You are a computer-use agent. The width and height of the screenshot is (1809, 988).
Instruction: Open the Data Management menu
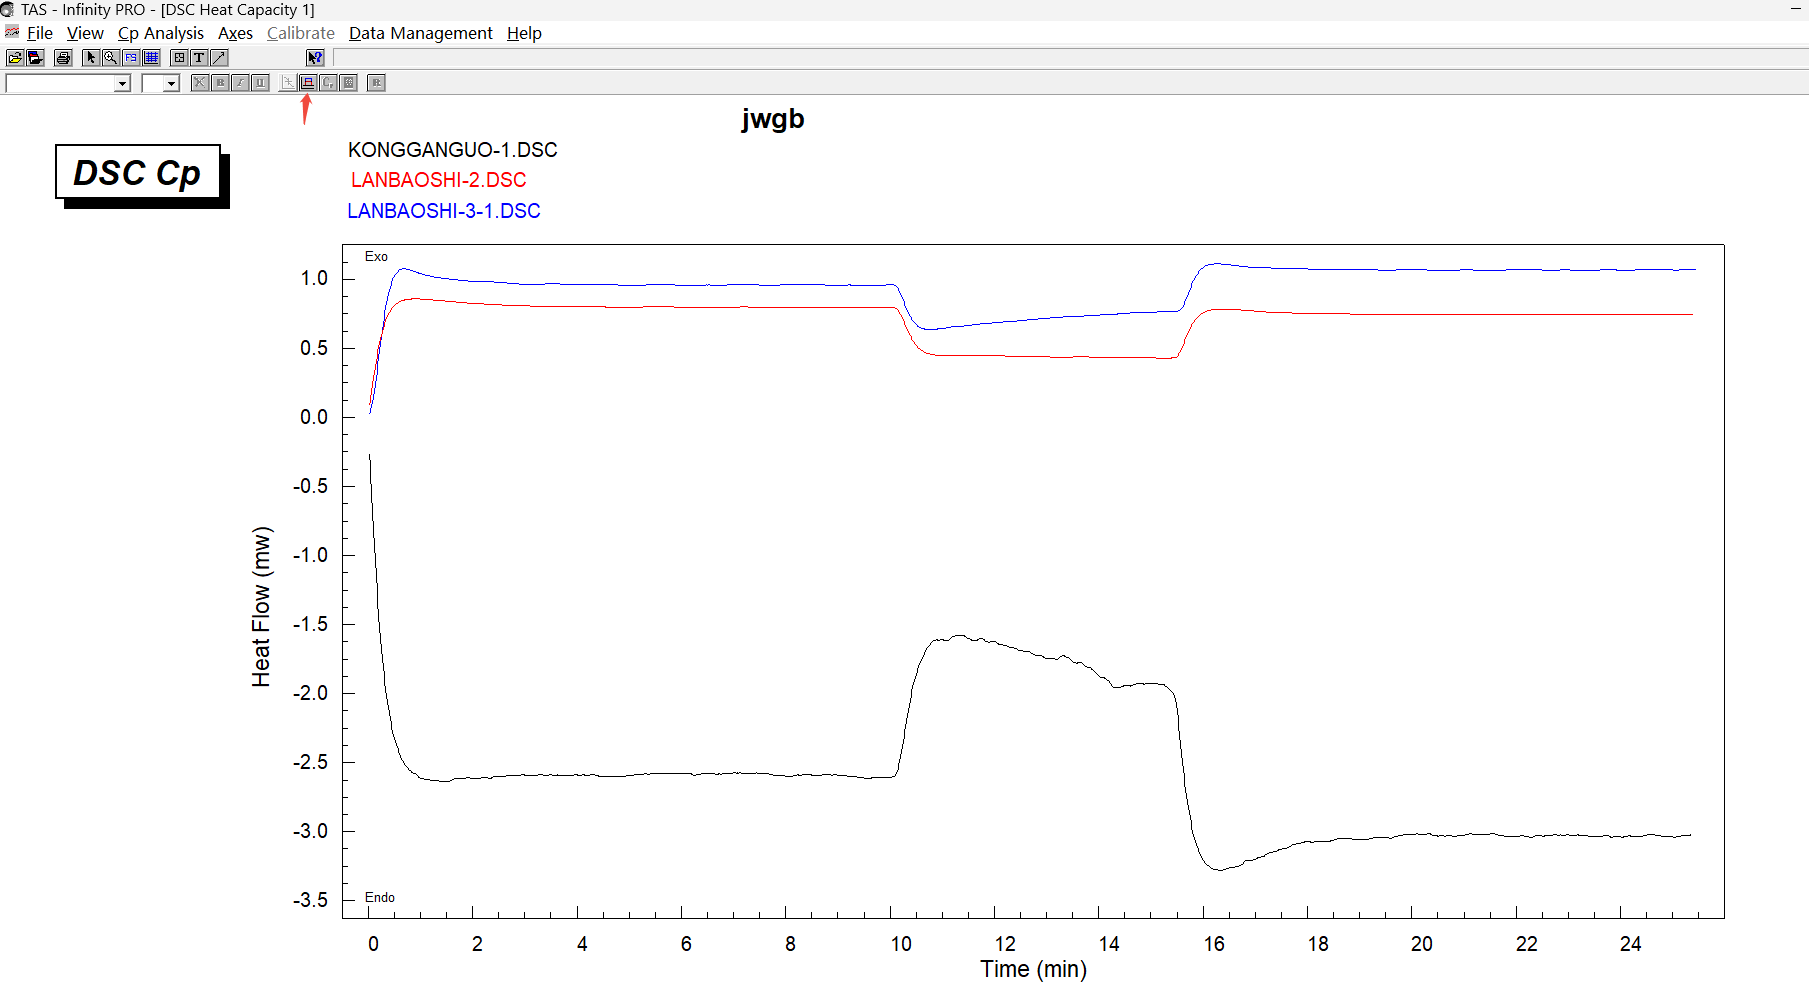click(x=420, y=33)
